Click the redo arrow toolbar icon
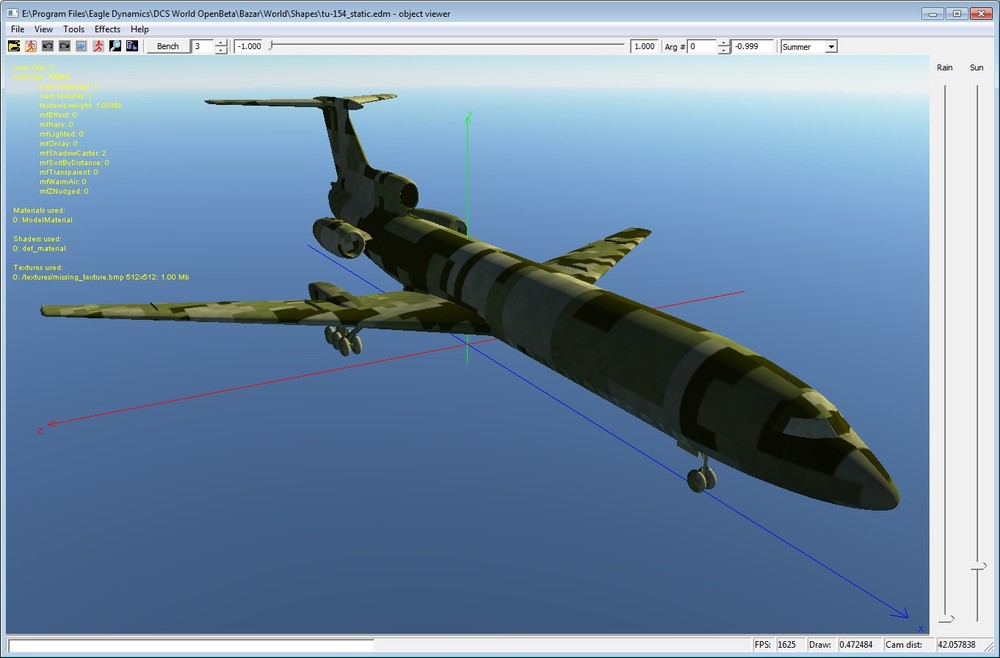Image resolution: width=1000 pixels, height=658 pixels. tap(64, 46)
